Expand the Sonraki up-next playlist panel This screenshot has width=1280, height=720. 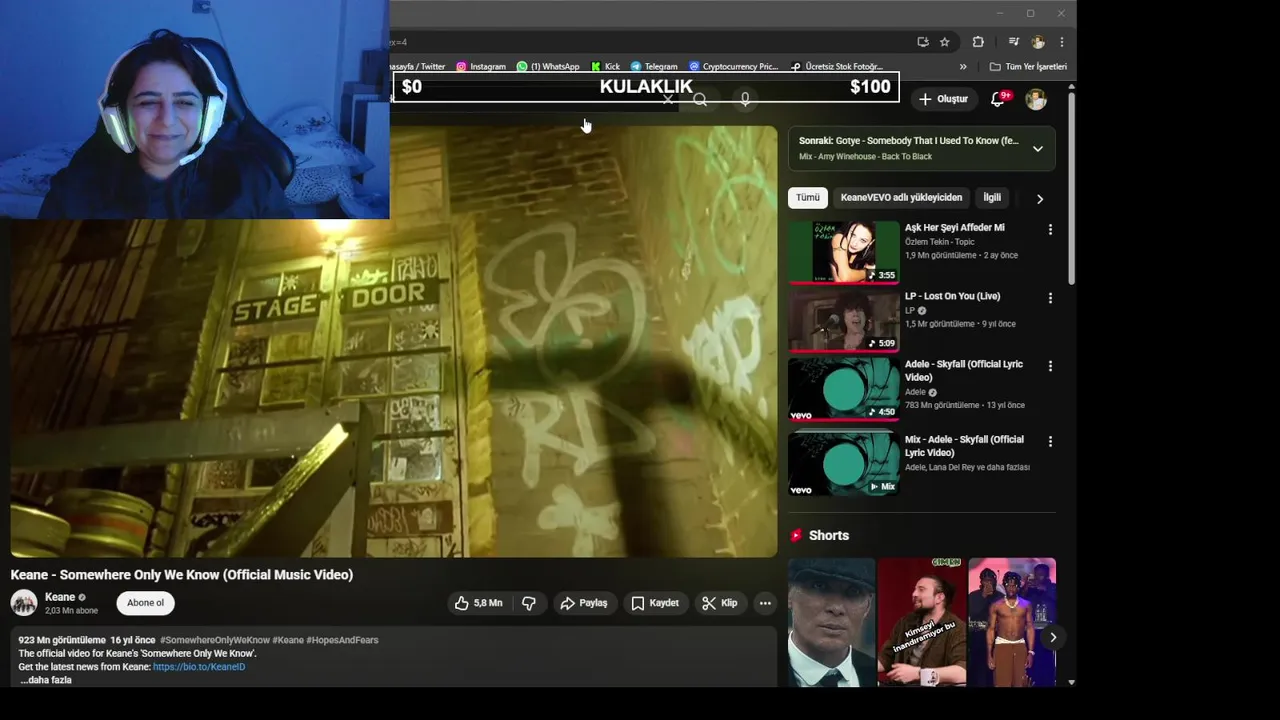coord(1037,148)
